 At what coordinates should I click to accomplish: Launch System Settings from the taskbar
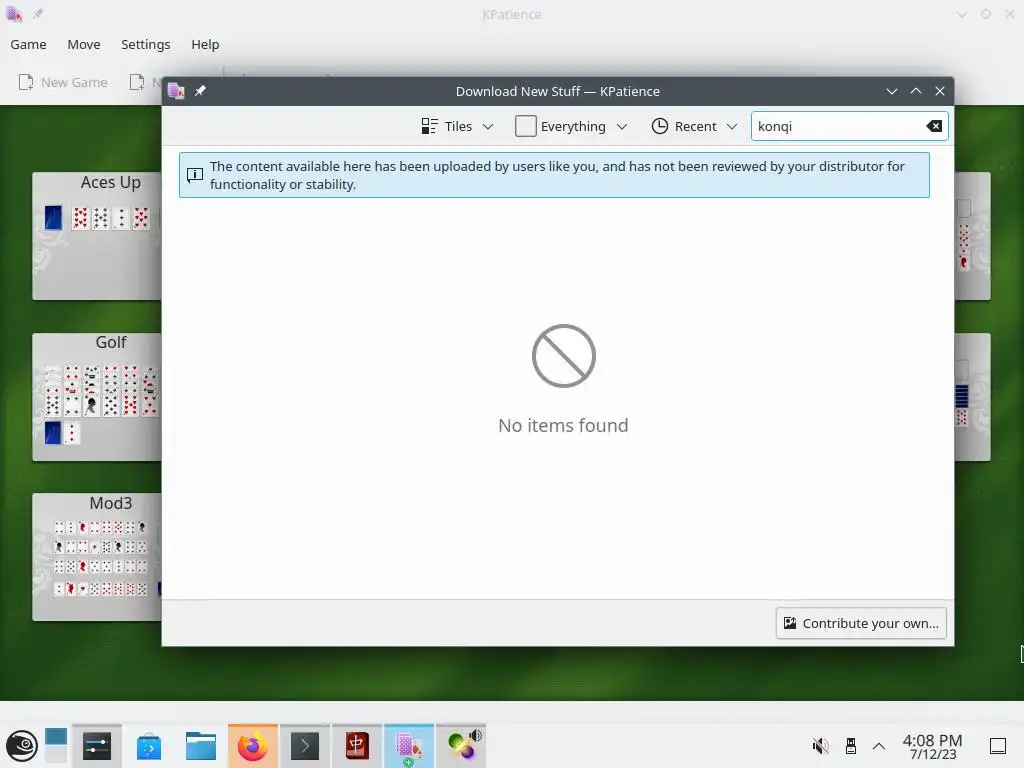click(x=97, y=746)
